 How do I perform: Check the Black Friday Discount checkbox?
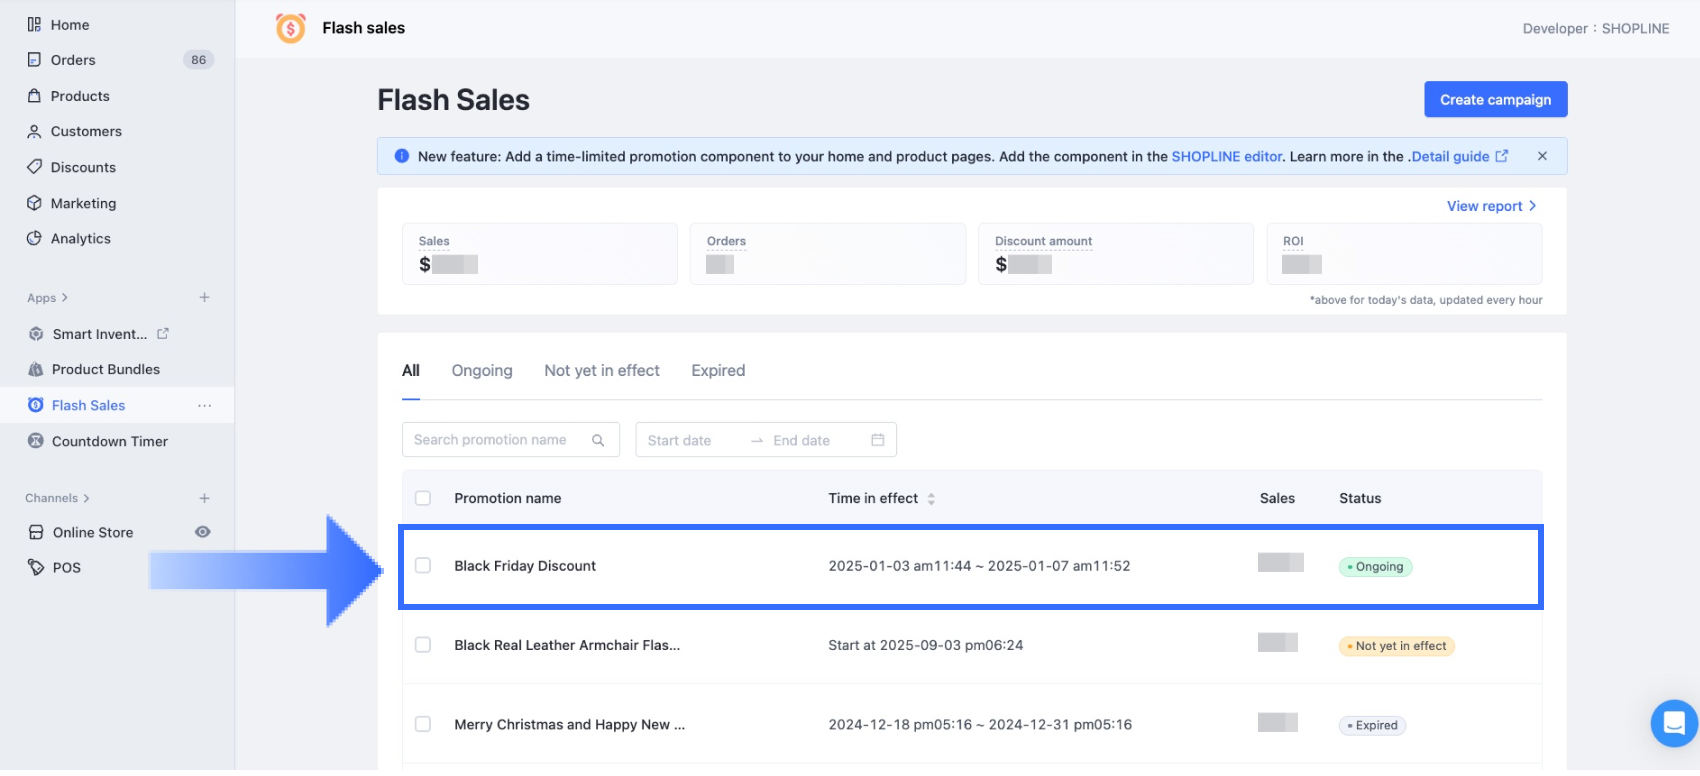pyautogui.click(x=423, y=566)
